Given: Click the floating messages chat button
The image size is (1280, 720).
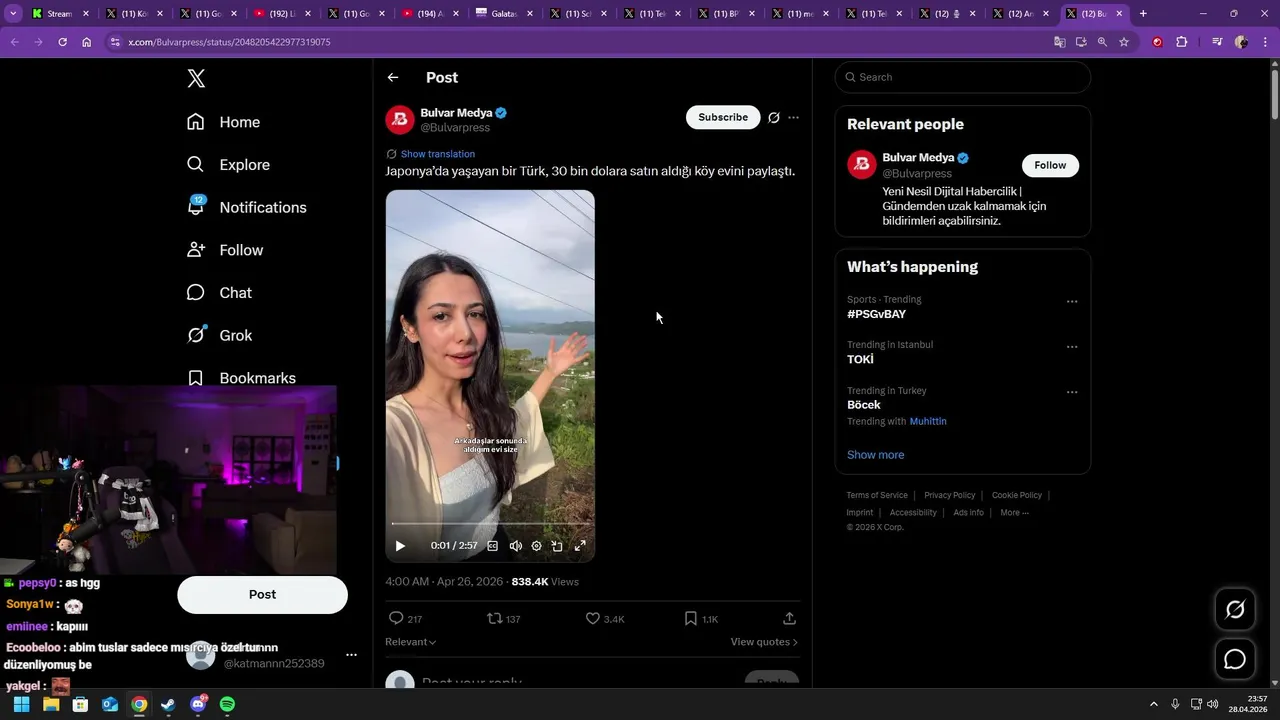Looking at the screenshot, I should point(1235,659).
